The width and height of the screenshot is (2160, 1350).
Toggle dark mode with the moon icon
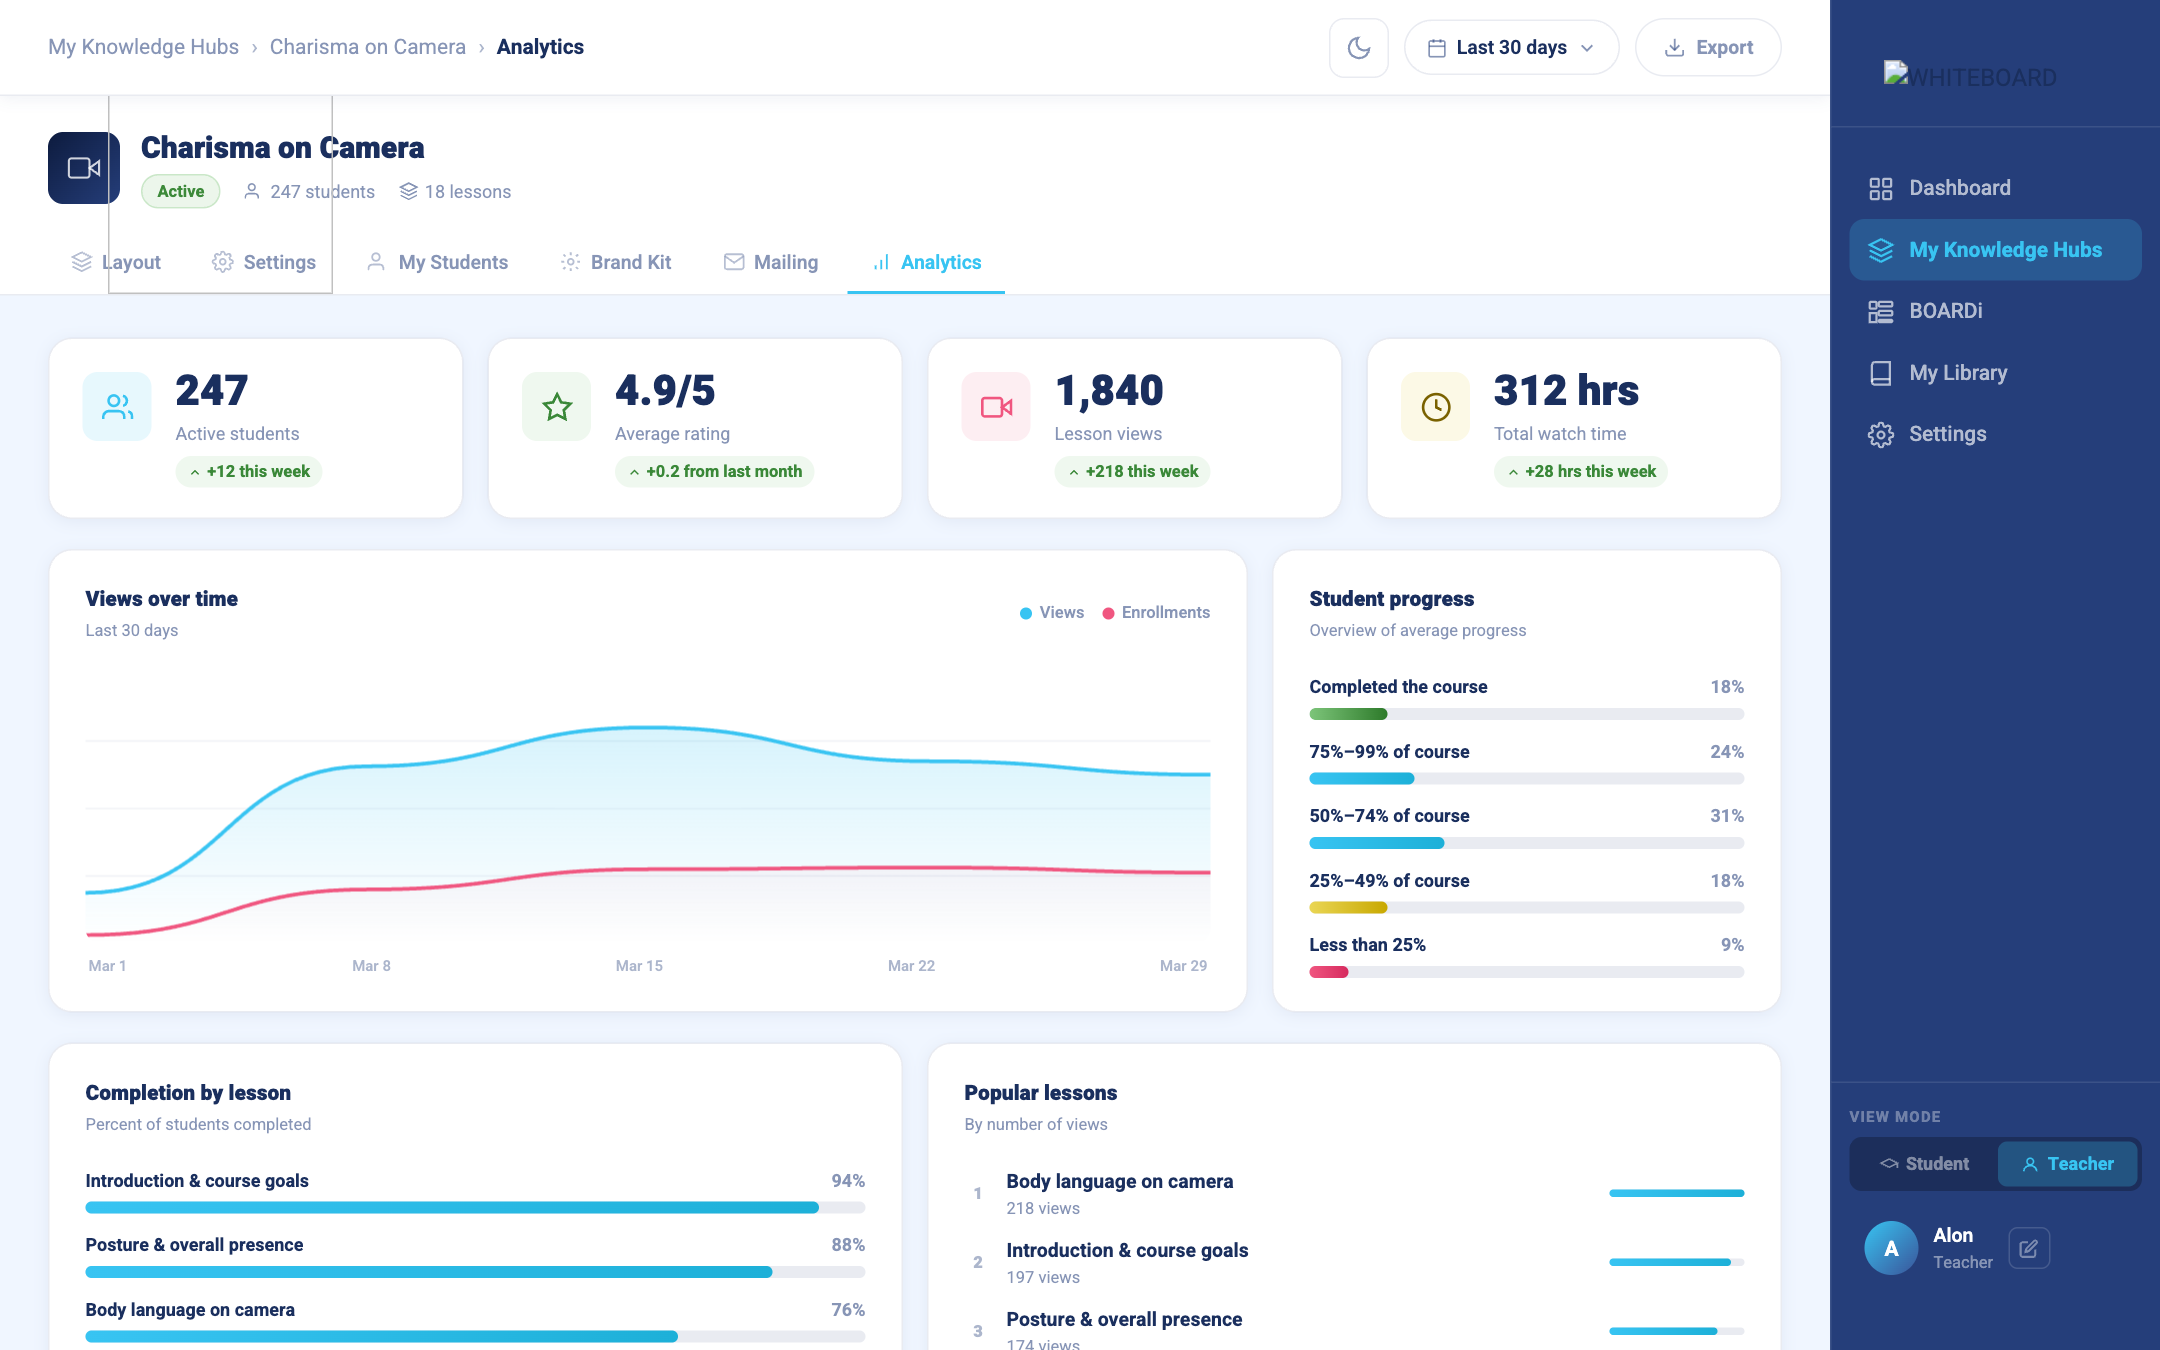(1358, 47)
